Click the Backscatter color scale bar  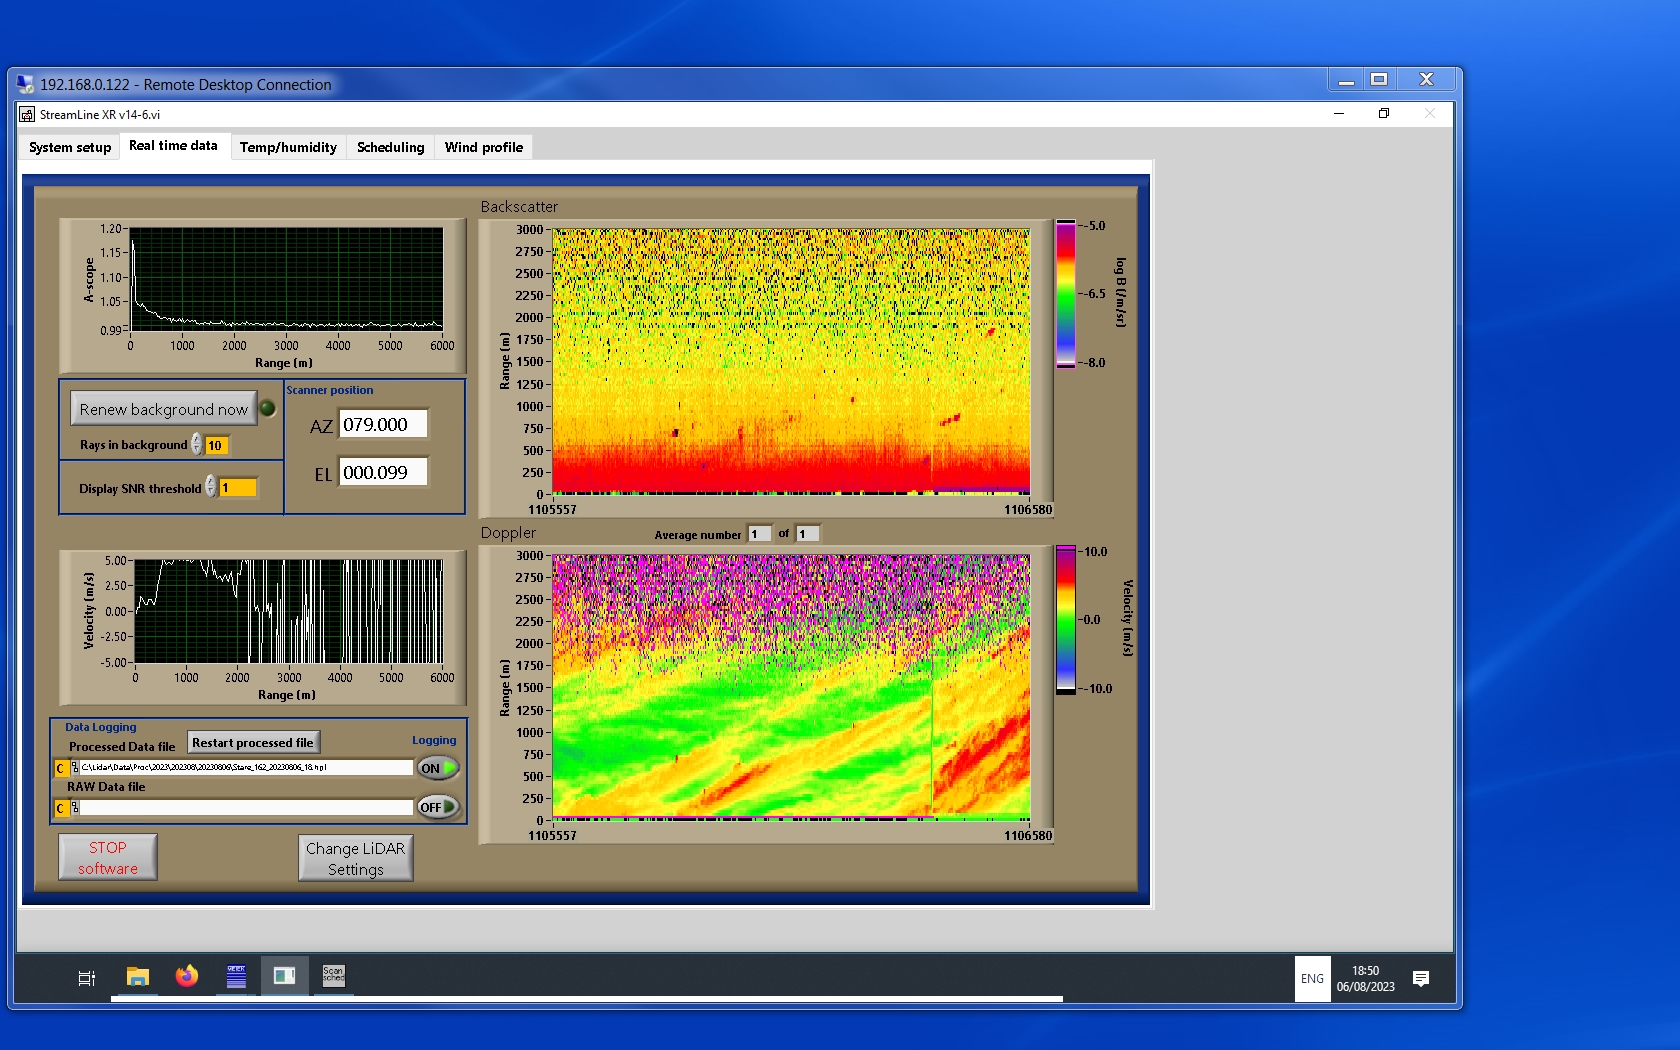click(x=1066, y=294)
